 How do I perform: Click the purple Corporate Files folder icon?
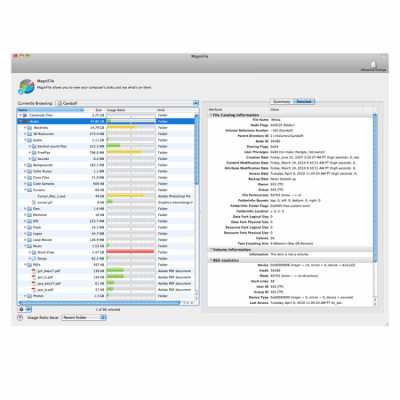(x=25, y=115)
